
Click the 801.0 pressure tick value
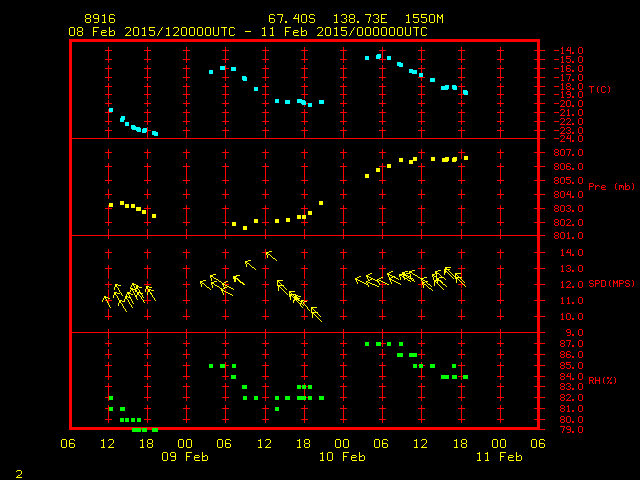click(569, 236)
